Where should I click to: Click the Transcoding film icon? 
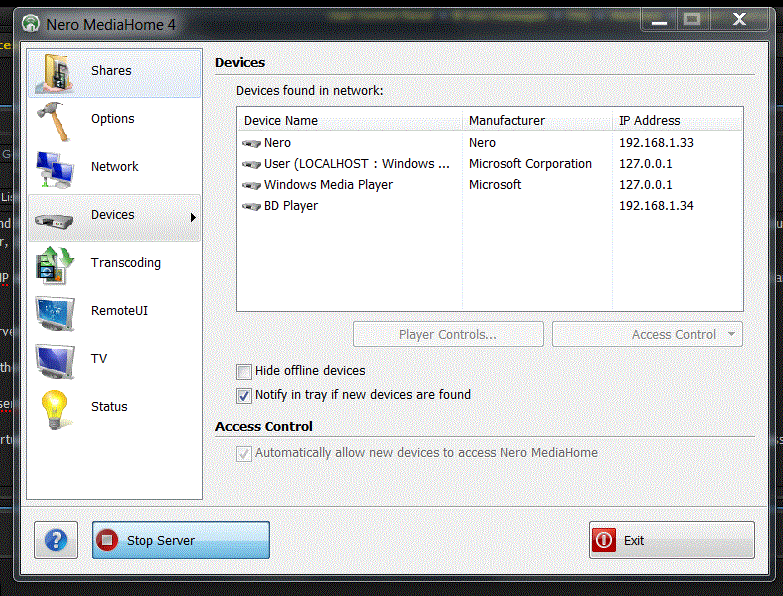[x=55, y=263]
